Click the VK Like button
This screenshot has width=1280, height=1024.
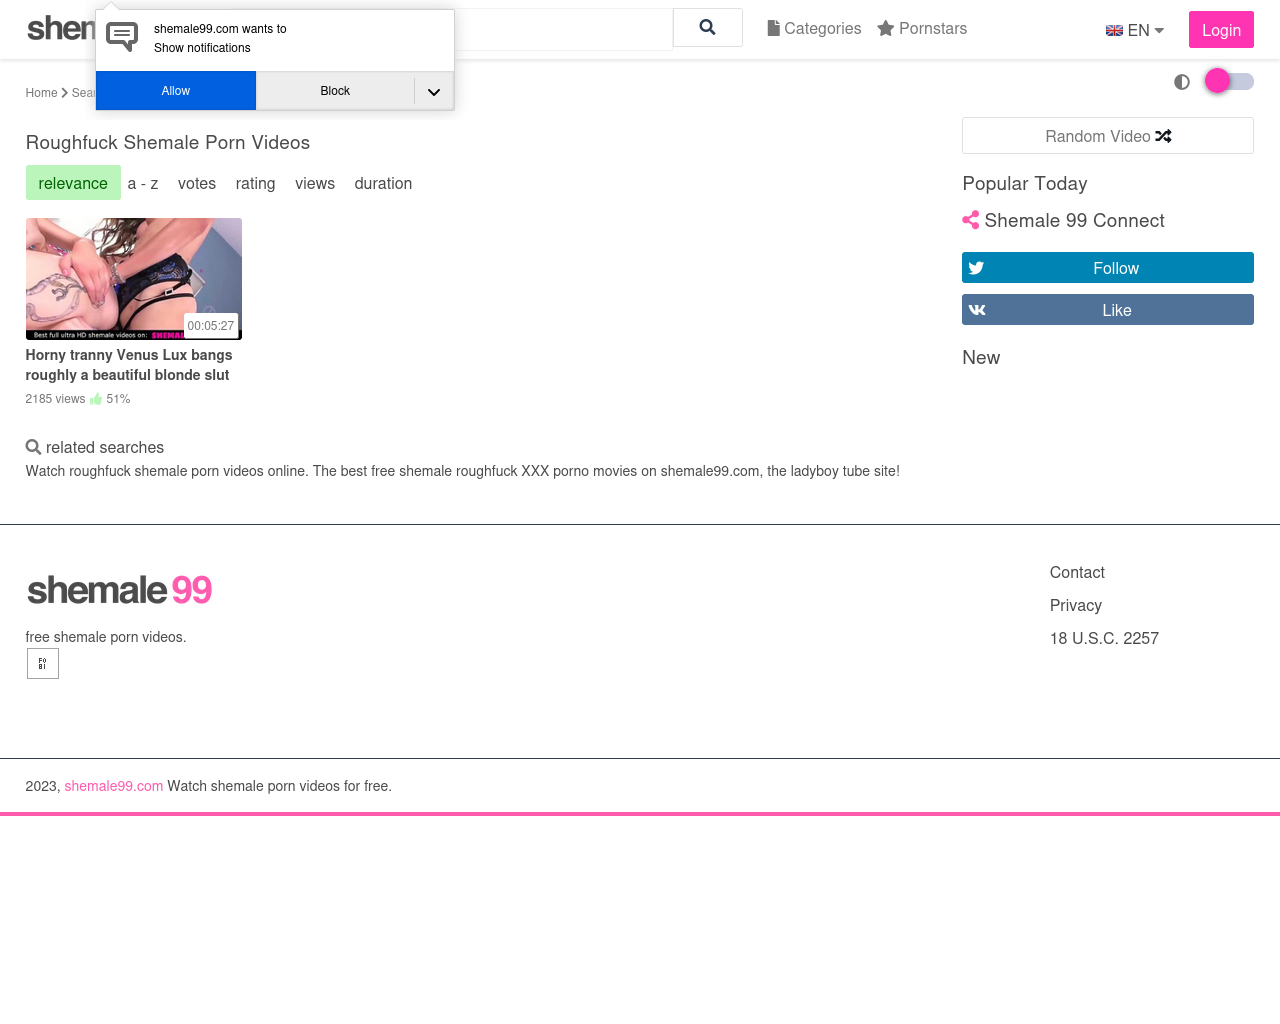tap(1108, 310)
